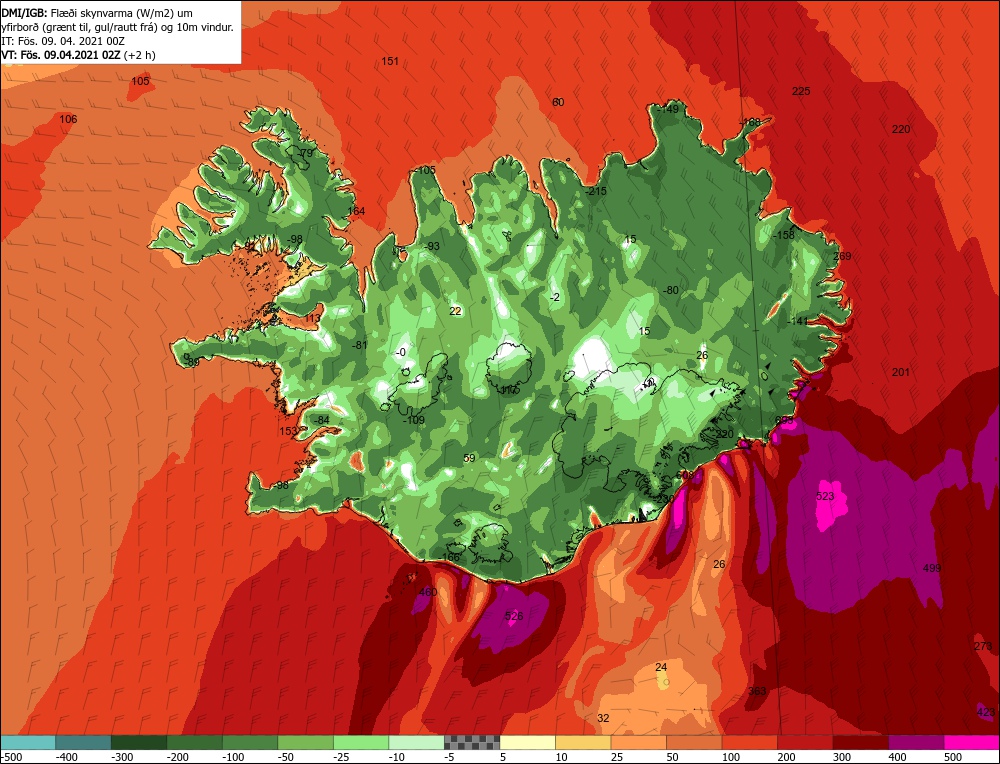1000x764 pixels.
Task: Click the map value -215 in north Iceland
Action: tap(596, 191)
